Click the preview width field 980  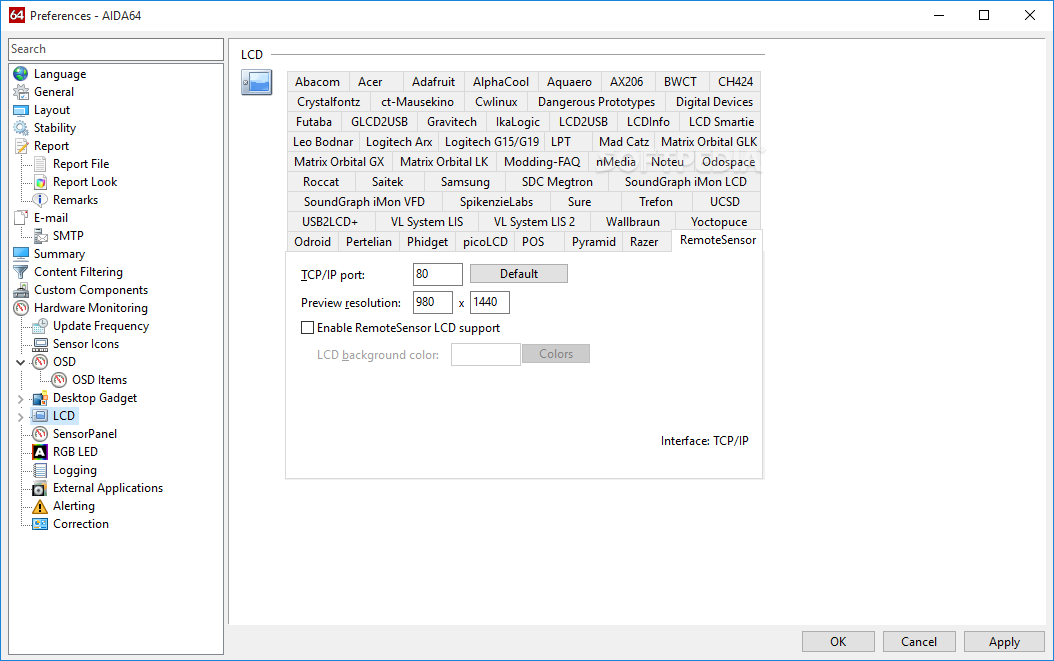pos(432,303)
